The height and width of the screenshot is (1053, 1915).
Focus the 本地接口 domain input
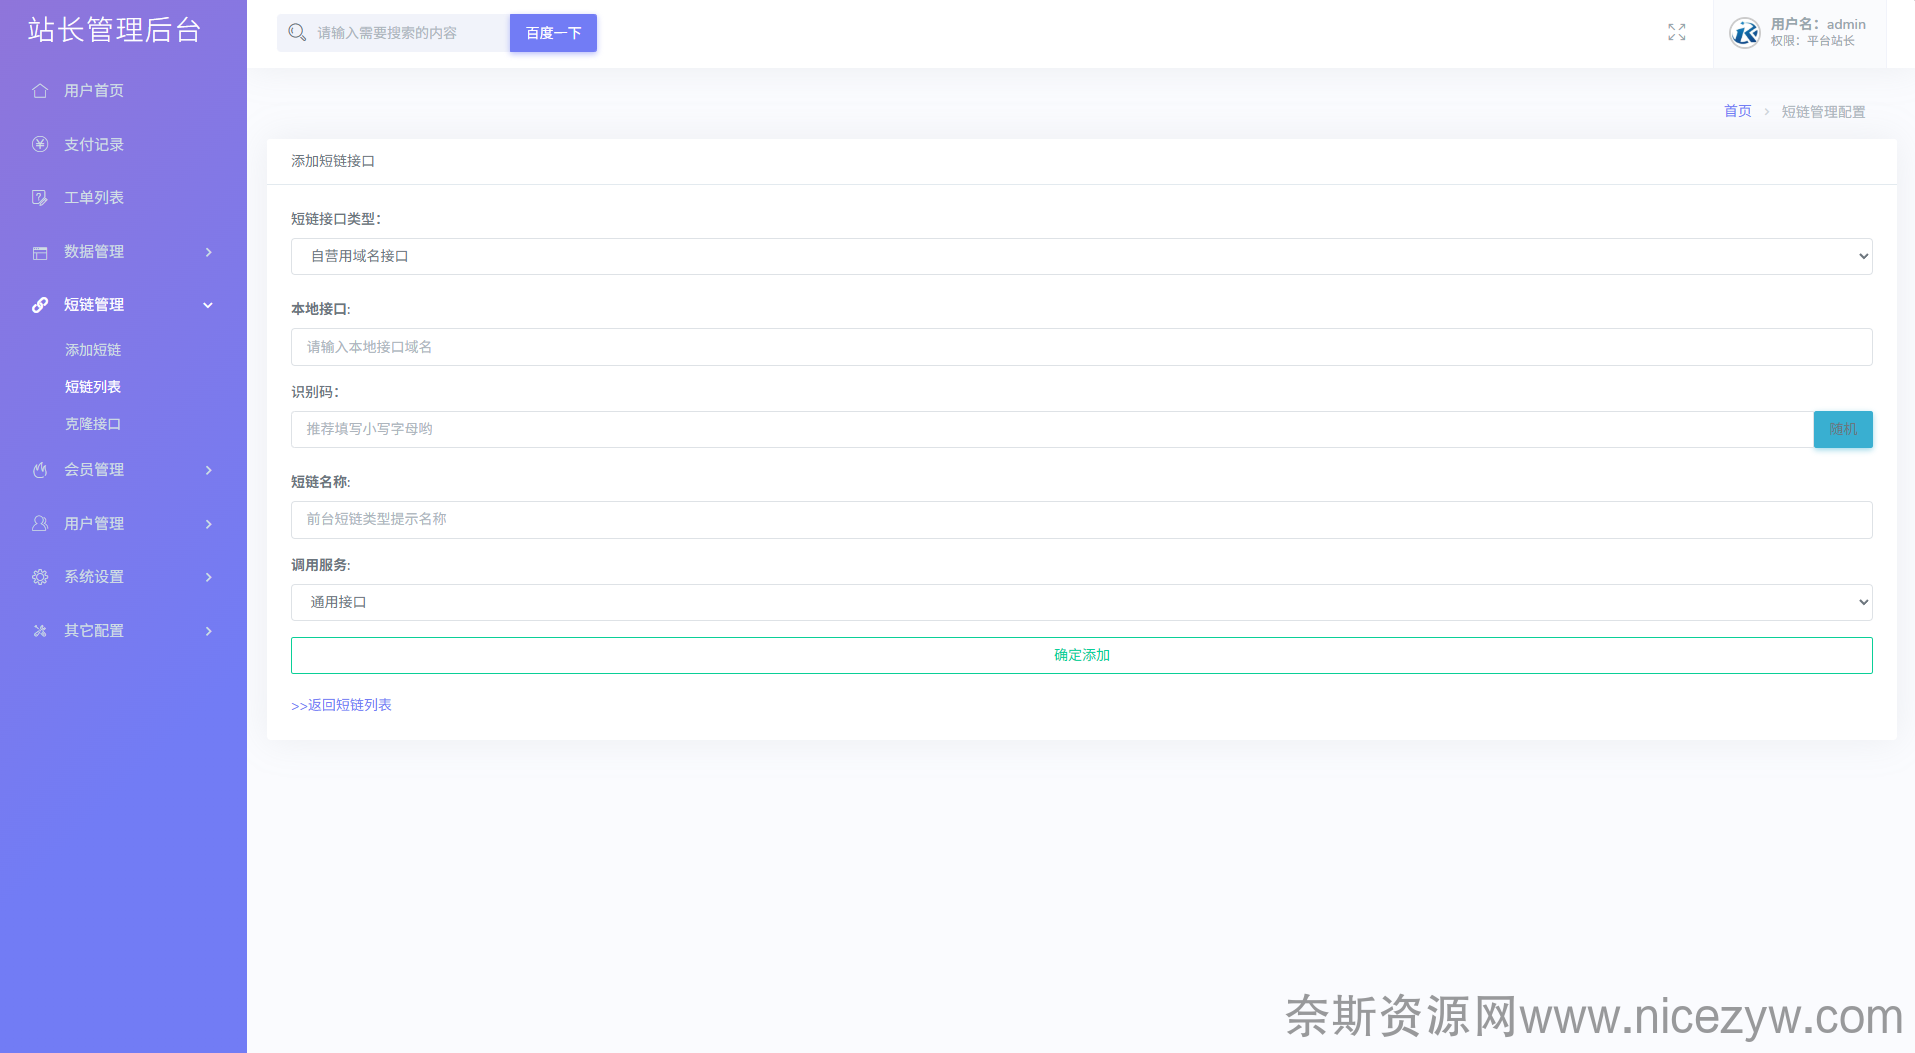pyautogui.click(x=1081, y=347)
